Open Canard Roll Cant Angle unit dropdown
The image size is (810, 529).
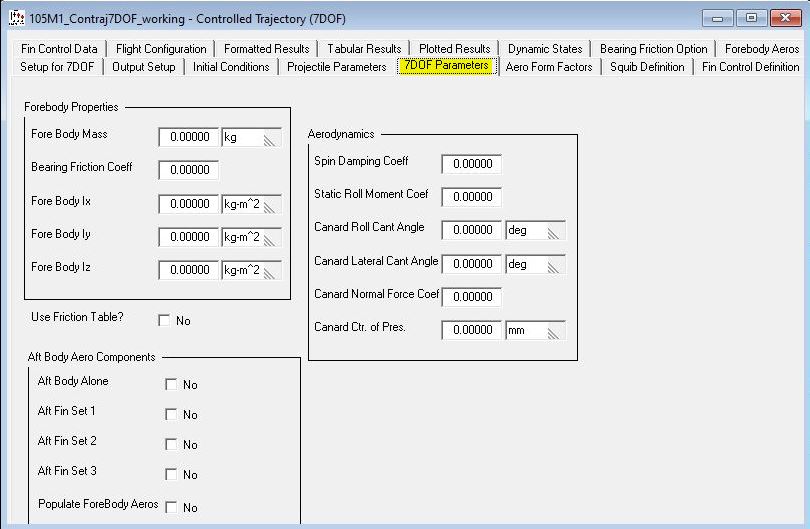[535, 230]
